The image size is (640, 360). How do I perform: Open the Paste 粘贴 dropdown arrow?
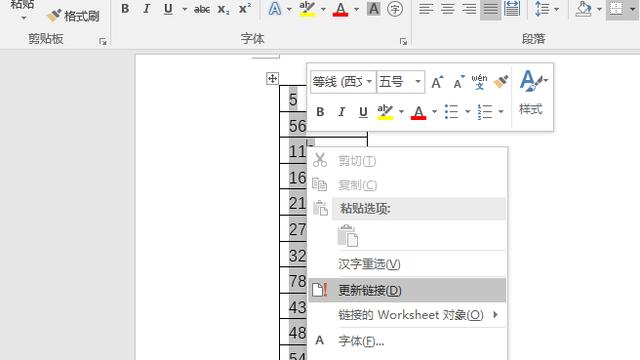23,18
